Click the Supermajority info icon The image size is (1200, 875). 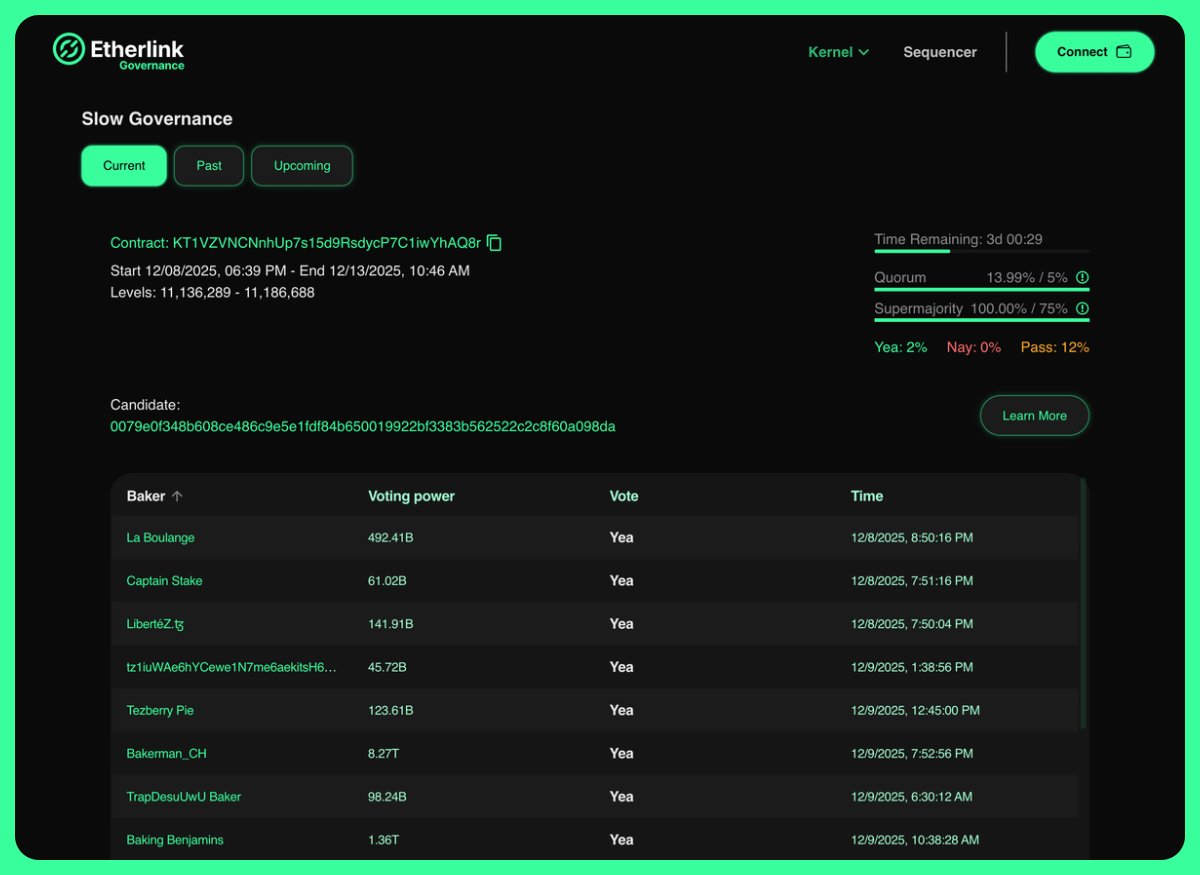pos(1082,309)
